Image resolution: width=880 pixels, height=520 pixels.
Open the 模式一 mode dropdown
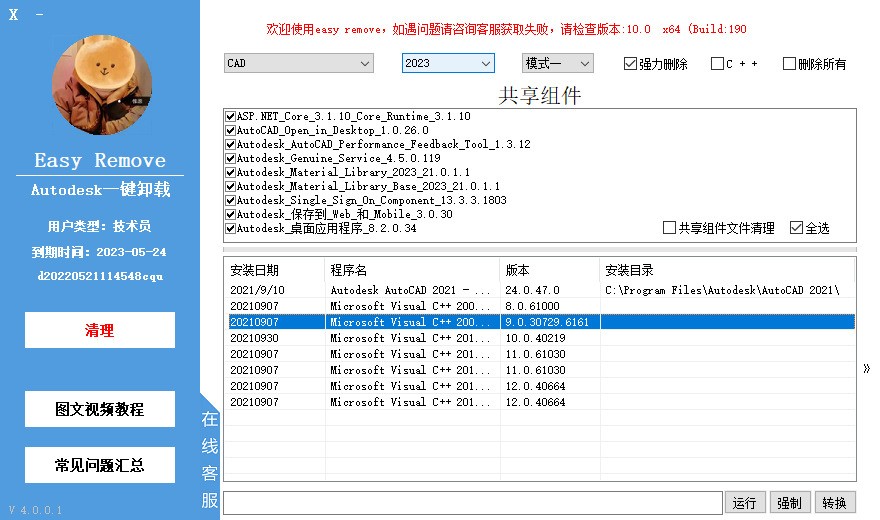557,63
